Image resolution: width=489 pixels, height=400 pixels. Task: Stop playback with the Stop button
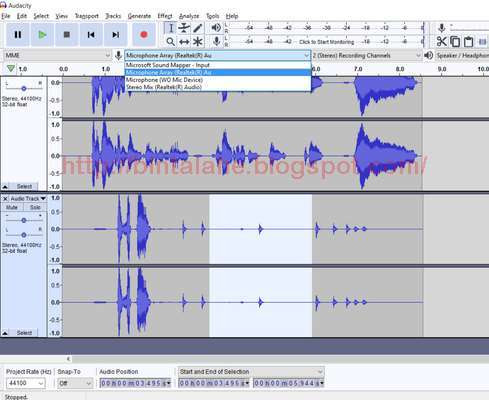(x=67, y=35)
